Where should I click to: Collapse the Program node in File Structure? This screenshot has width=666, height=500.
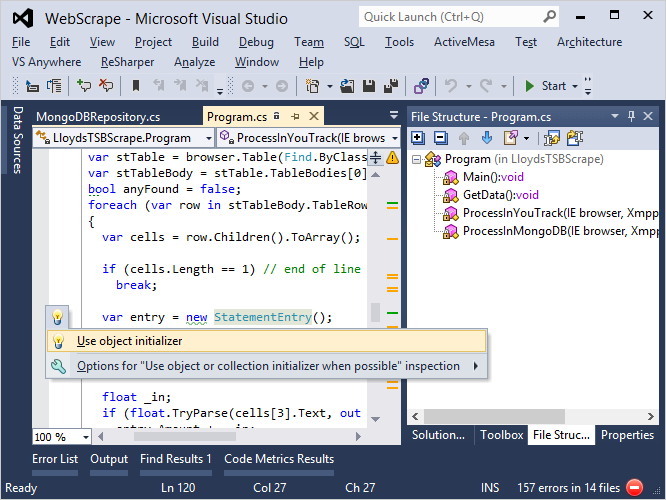tap(417, 159)
